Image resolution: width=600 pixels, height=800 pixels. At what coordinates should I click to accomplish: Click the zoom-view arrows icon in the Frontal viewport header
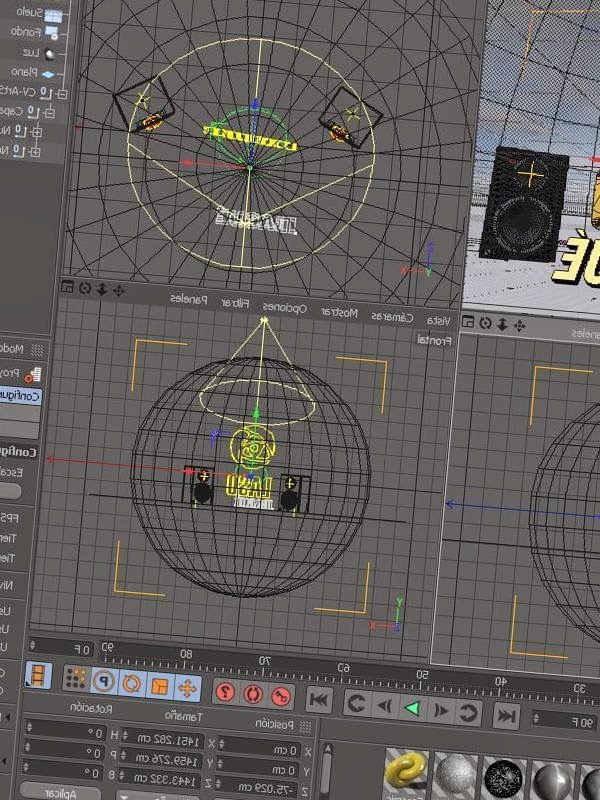point(102,289)
